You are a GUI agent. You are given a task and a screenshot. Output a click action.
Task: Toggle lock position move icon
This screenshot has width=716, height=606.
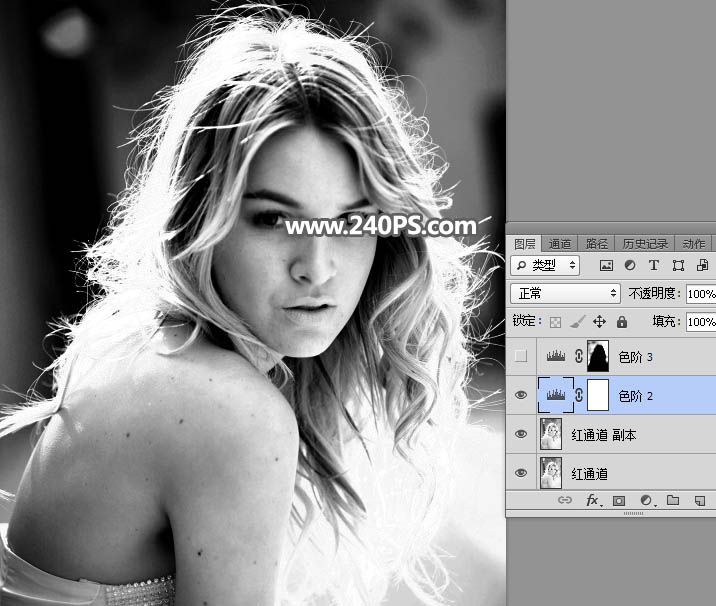click(x=599, y=322)
